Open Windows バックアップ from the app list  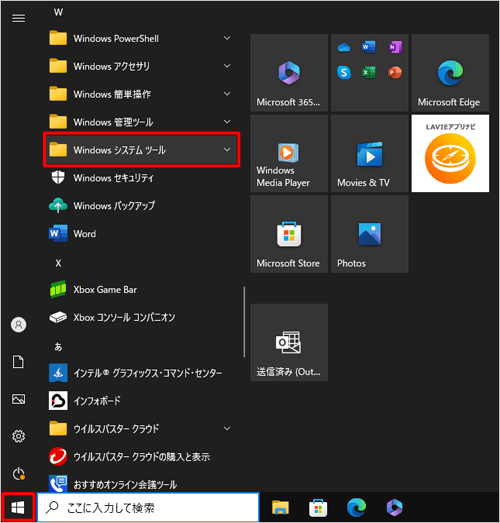[141, 205]
